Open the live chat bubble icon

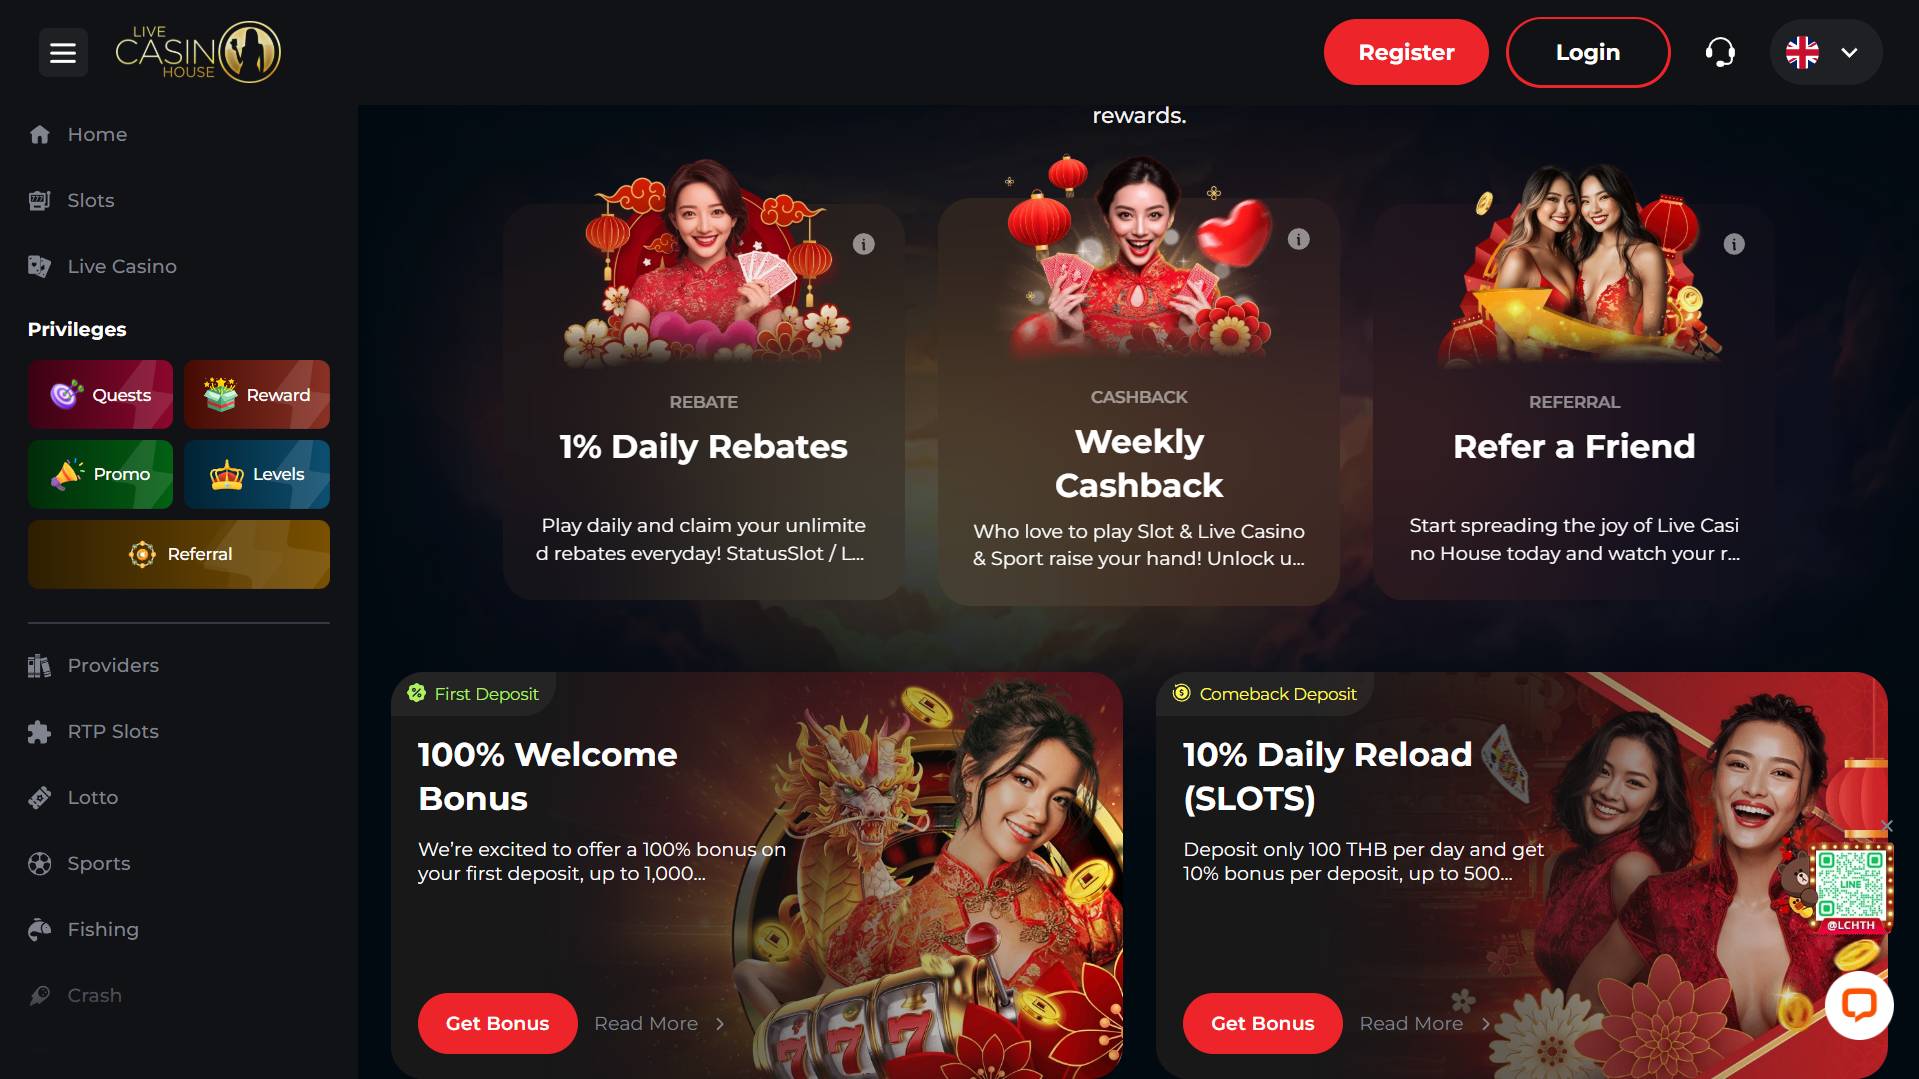pos(1859,1004)
